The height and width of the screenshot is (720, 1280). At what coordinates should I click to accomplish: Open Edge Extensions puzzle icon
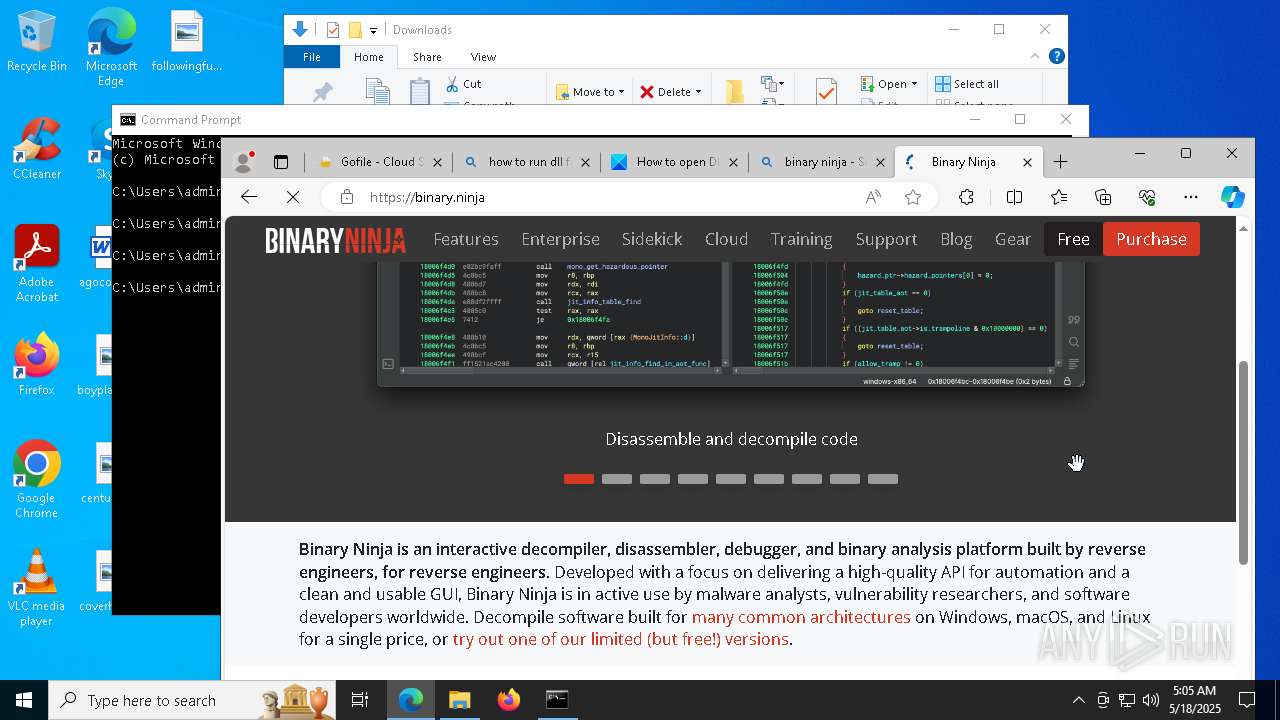[x=966, y=197]
